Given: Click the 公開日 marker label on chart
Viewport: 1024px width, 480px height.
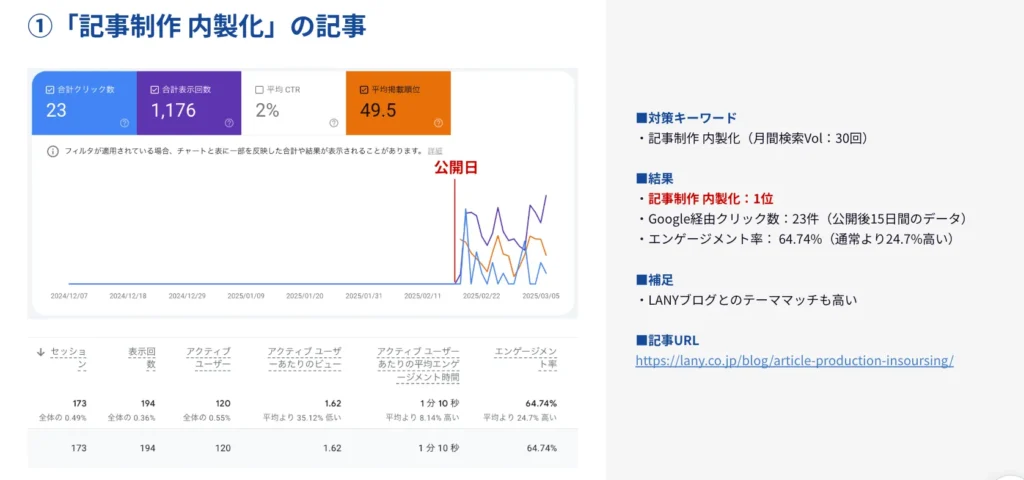Looking at the screenshot, I should point(456,167).
